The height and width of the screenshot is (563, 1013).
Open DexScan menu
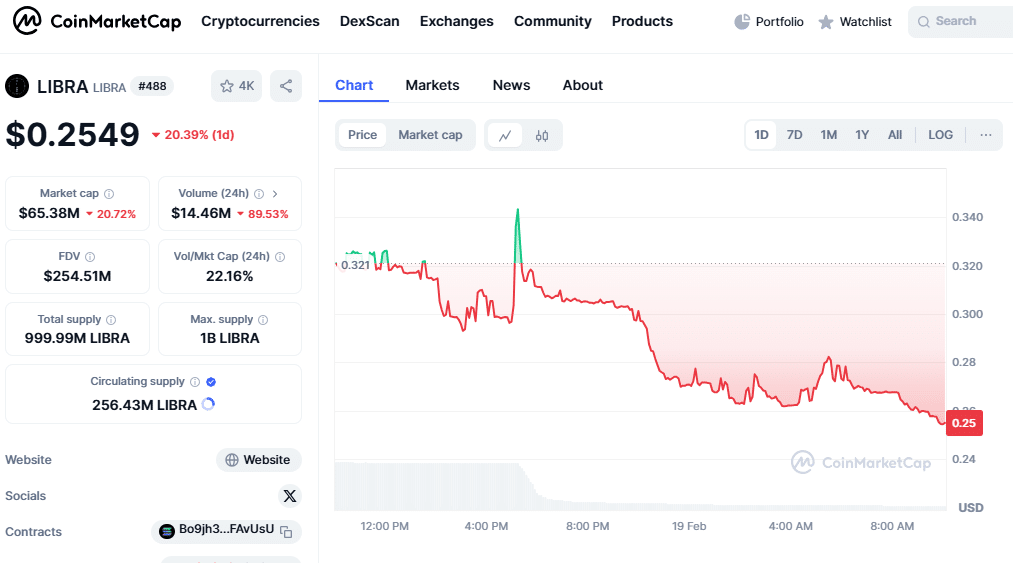click(370, 21)
